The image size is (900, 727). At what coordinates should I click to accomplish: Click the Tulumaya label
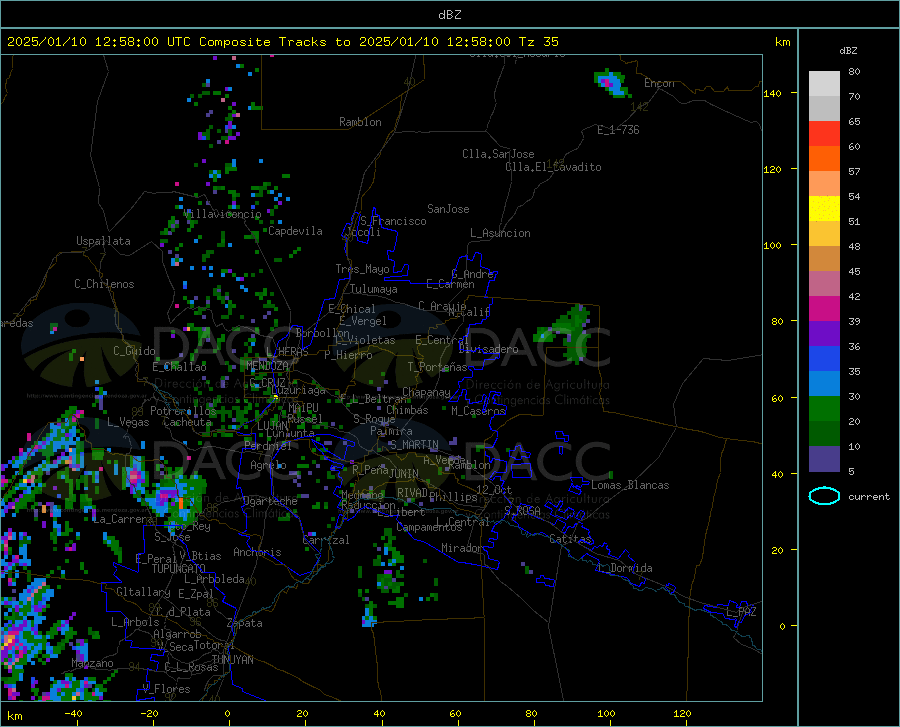374,289
